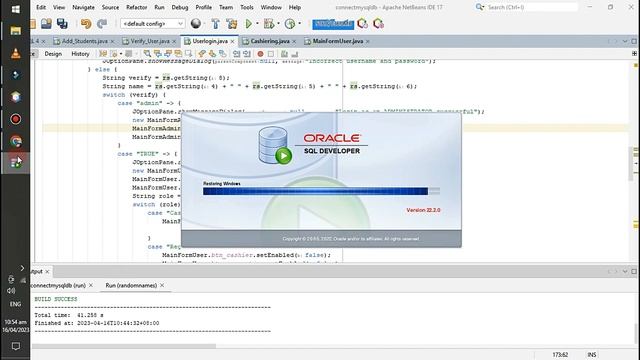The width and height of the screenshot is (640, 360).
Task: Expand the Run Project dropdown arrow
Action: (x=257, y=24)
